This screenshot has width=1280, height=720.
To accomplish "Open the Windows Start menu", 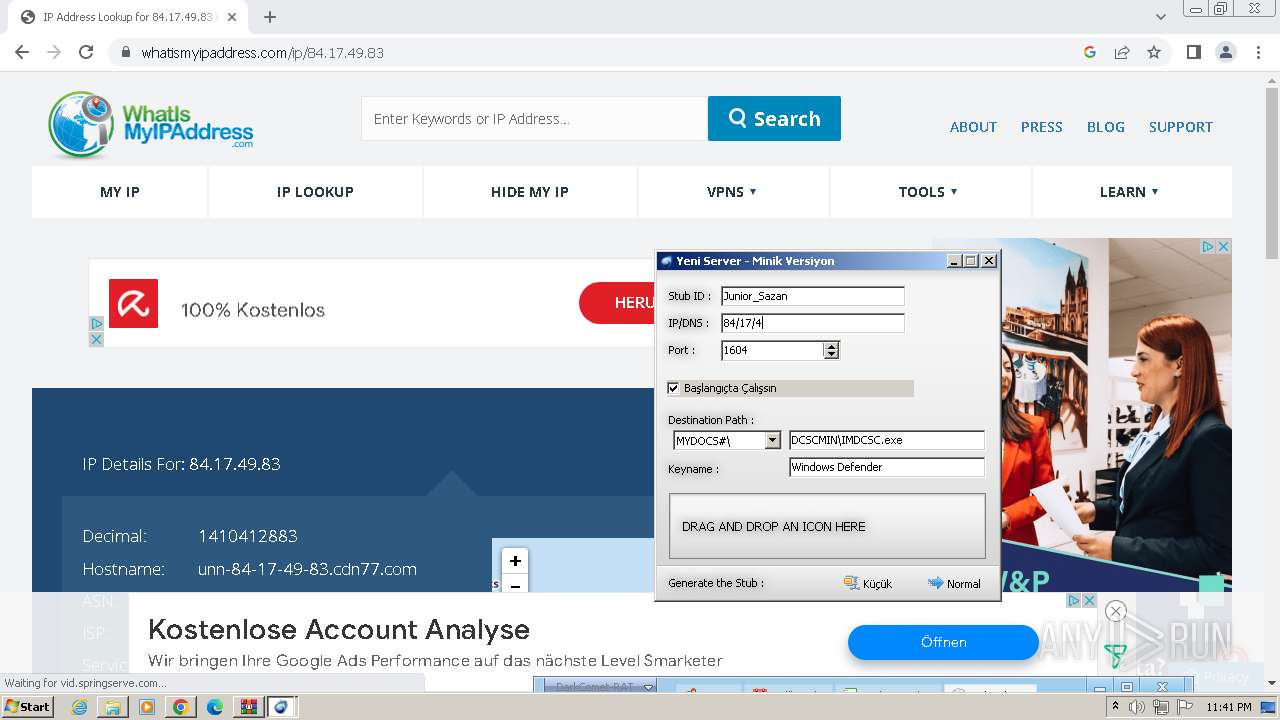I will pyautogui.click(x=27, y=707).
